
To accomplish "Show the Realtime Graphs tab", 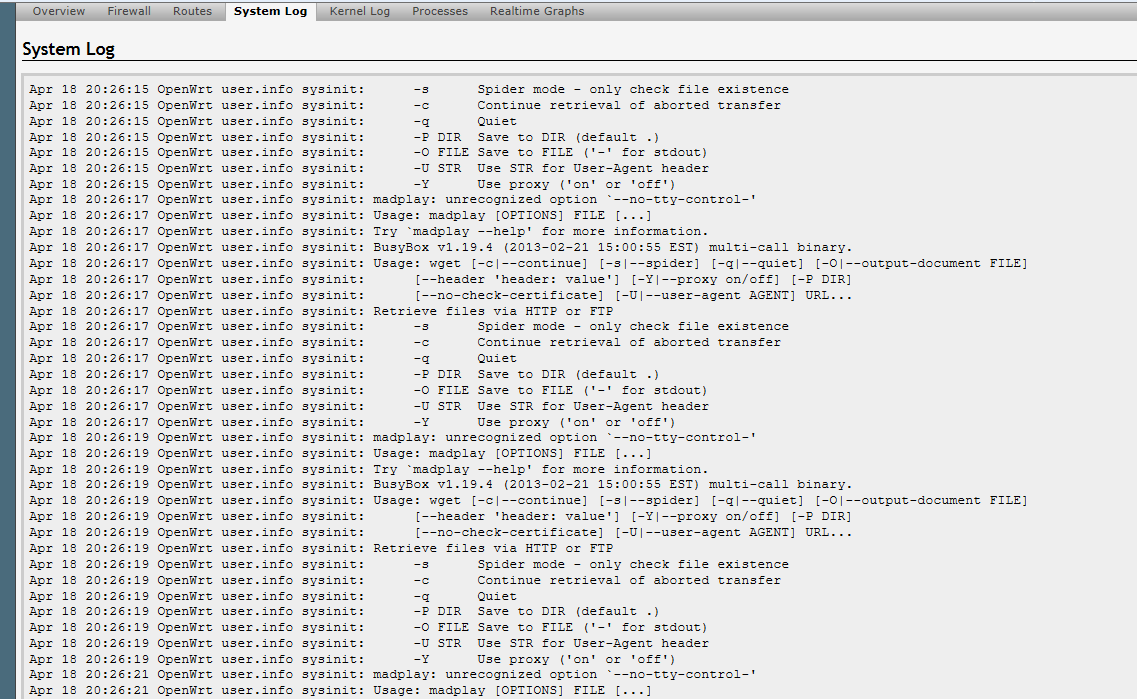I will pyautogui.click(x=537, y=12).
